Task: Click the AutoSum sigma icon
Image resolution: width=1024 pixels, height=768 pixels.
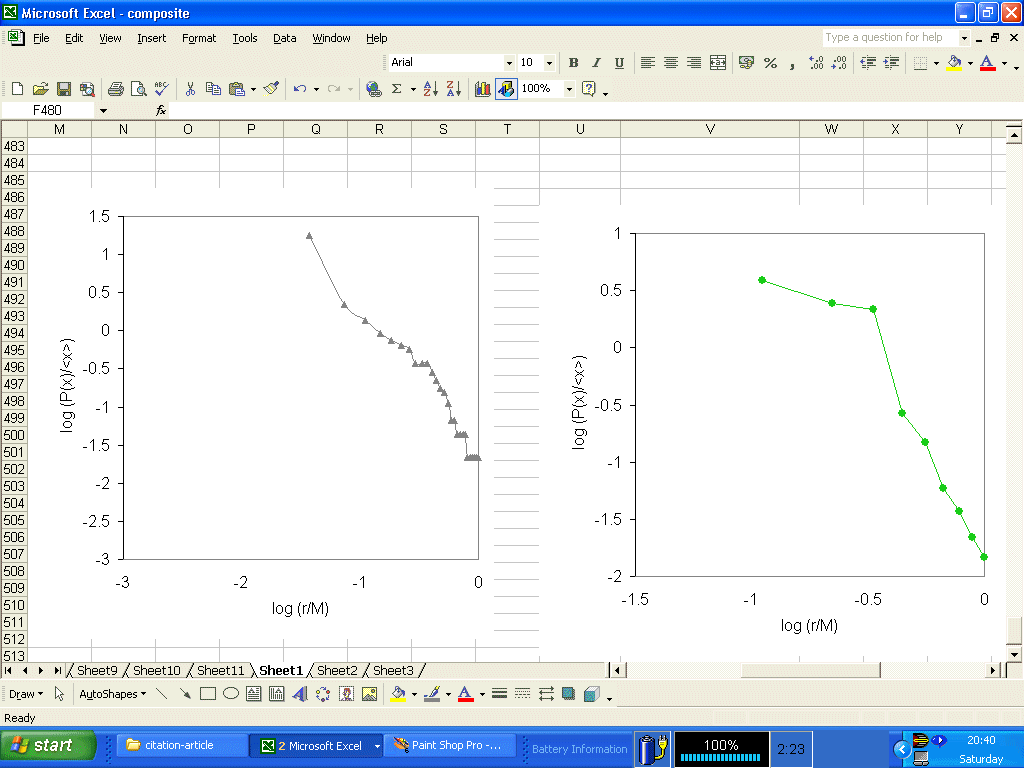Action: point(396,89)
